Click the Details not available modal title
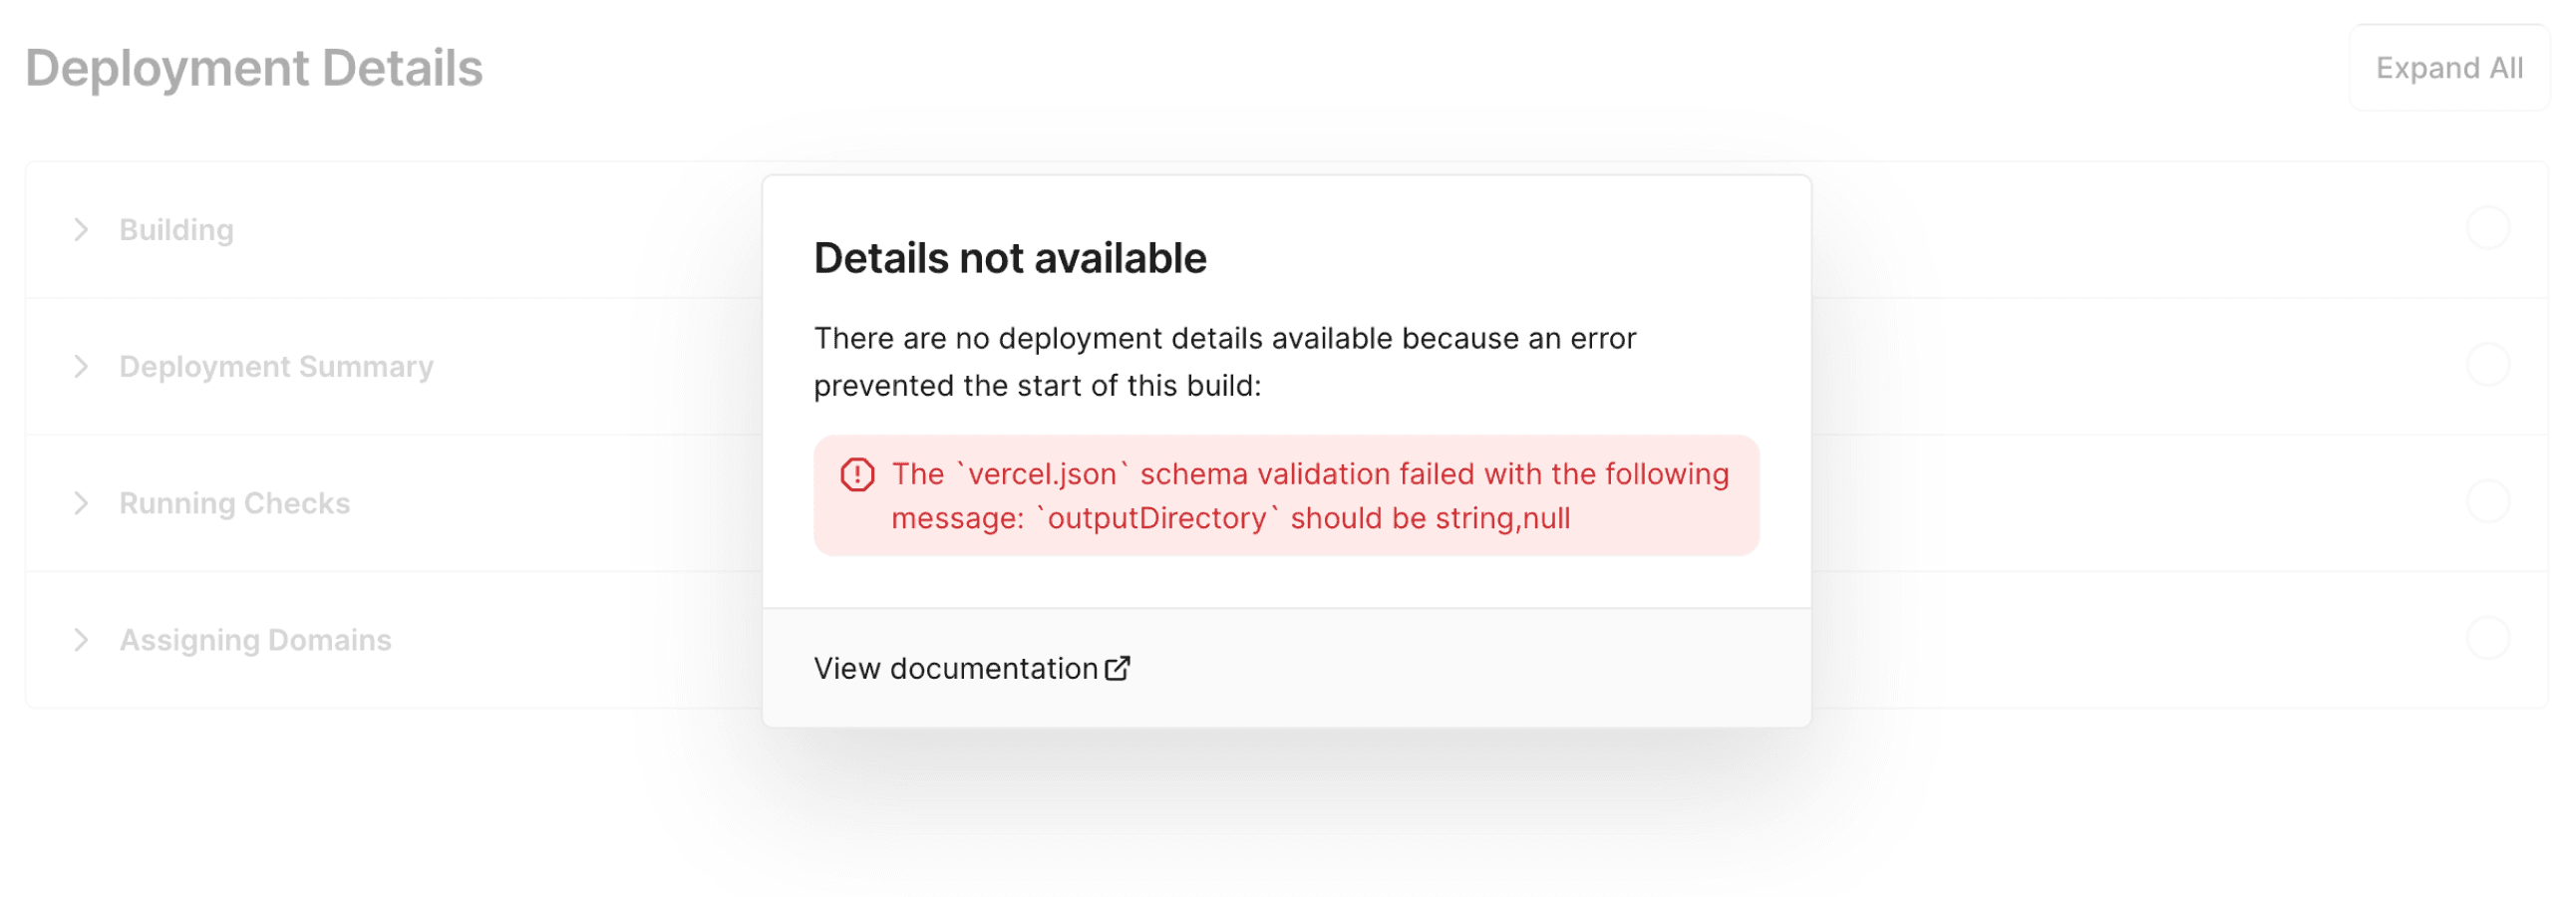The image size is (2576, 897). 1010,258
